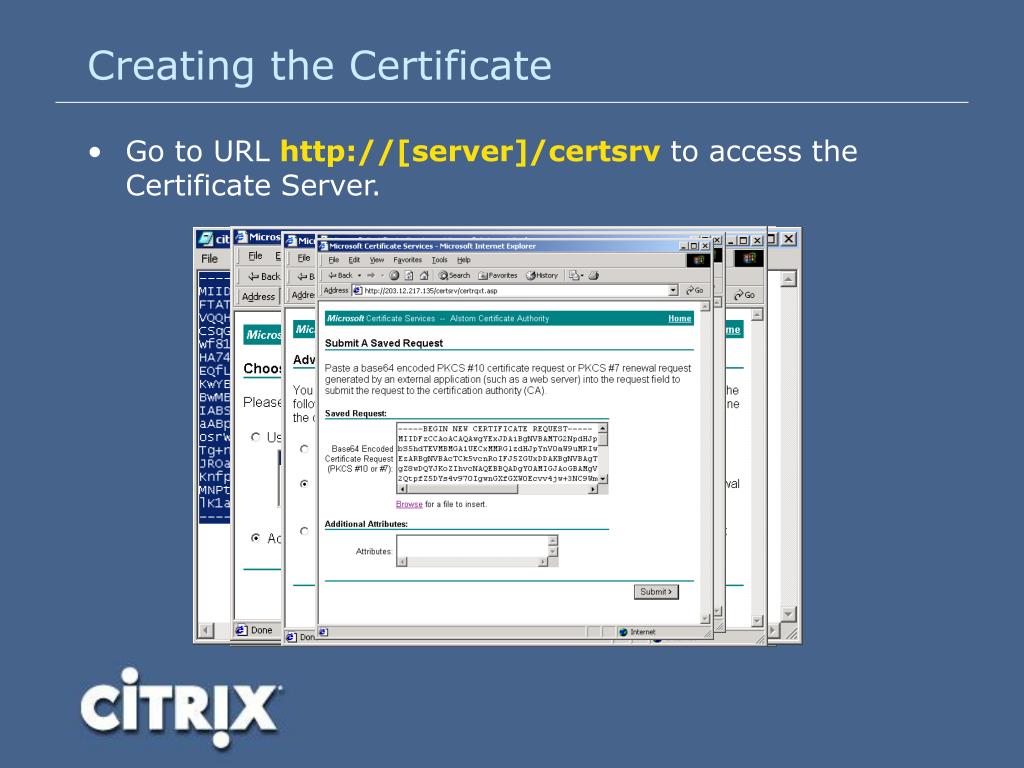Click the down arrow of the certificate request box
The image size is (1024, 768).
coord(603,479)
